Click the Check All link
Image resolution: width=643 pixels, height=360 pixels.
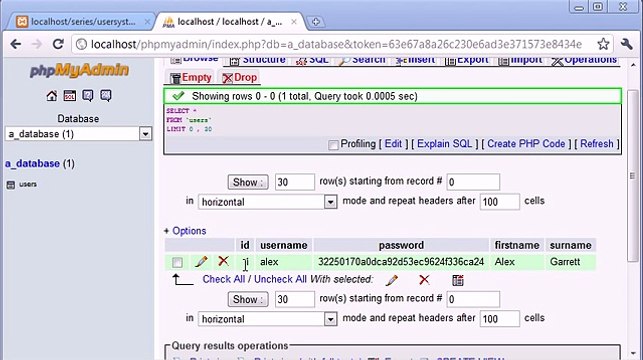223,279
